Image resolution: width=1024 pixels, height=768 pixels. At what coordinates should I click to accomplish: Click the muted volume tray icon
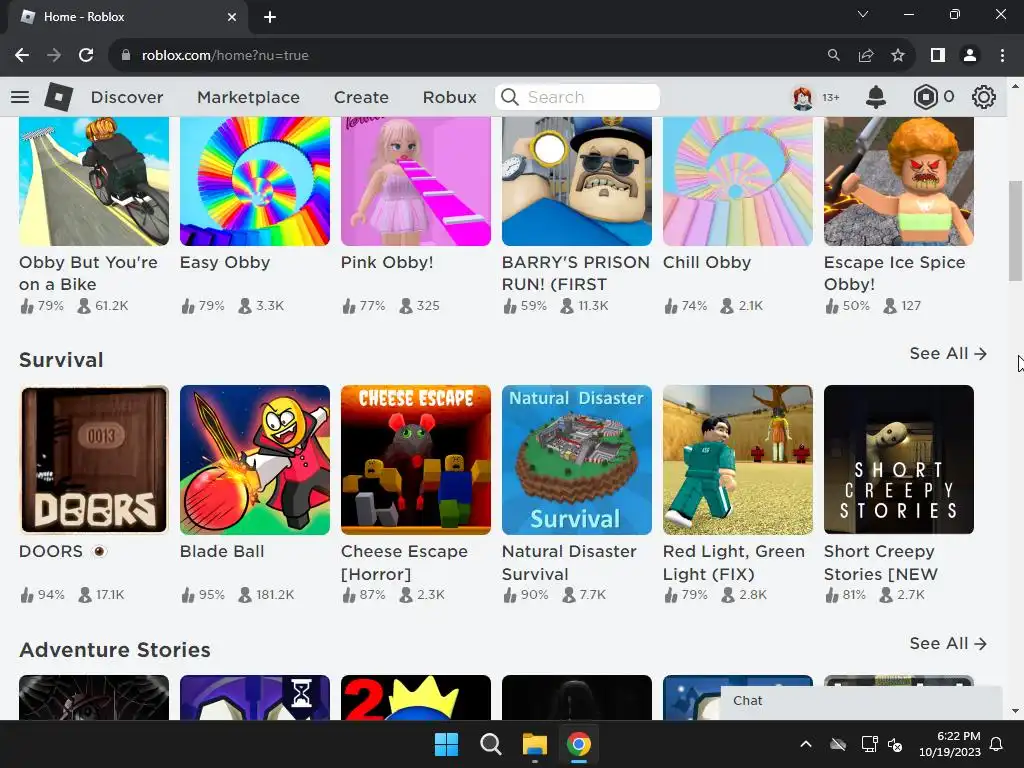895,744
